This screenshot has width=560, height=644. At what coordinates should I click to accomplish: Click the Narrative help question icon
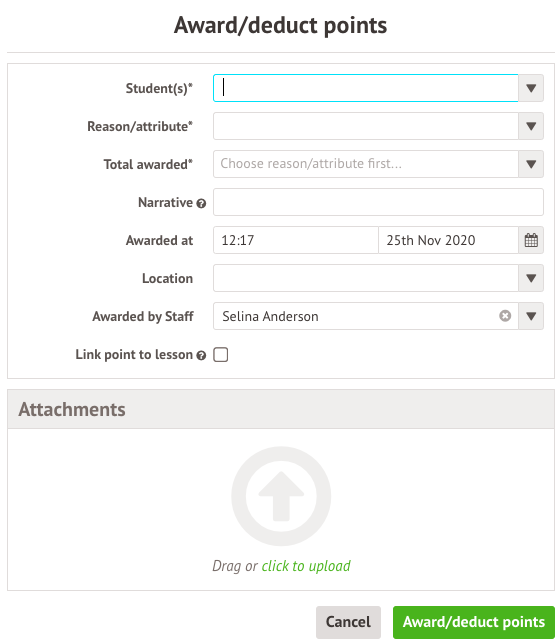point(201,203)
